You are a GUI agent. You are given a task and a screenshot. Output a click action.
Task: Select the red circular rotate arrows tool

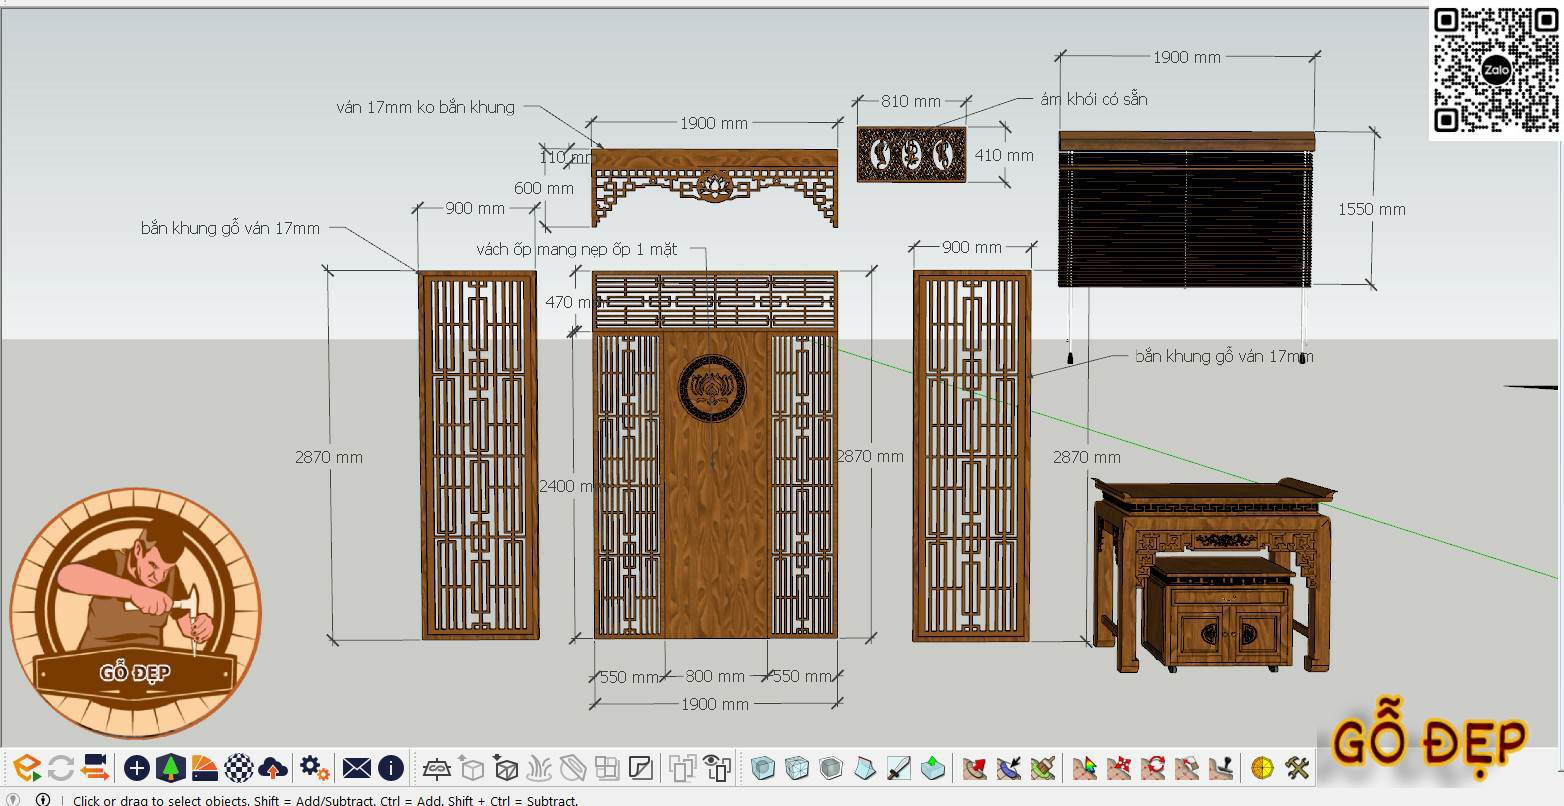[1153, 768]
